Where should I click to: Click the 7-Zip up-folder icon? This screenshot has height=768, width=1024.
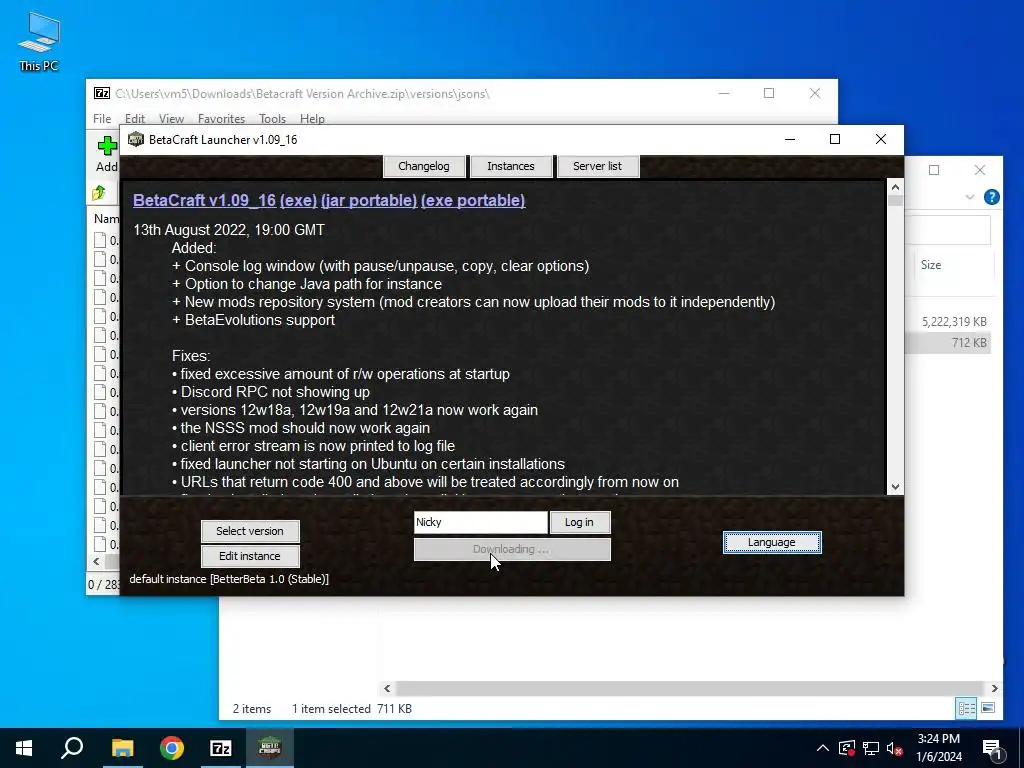coord(99,193)
